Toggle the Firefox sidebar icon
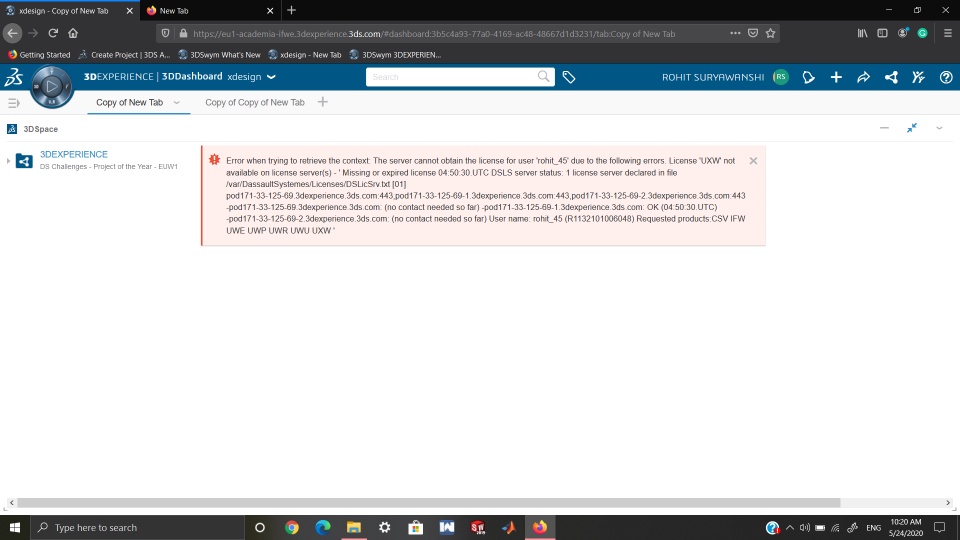Viewport: 960px width, 540px height. pyautogui.click(x=882, y=33)
